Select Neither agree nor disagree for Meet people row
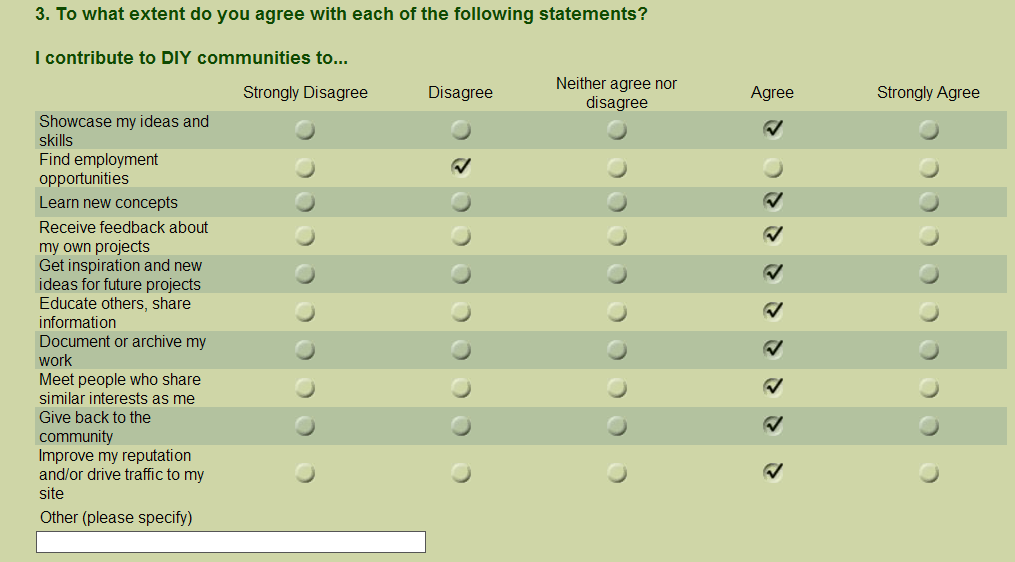1015x562 pixels. point(617,388)
